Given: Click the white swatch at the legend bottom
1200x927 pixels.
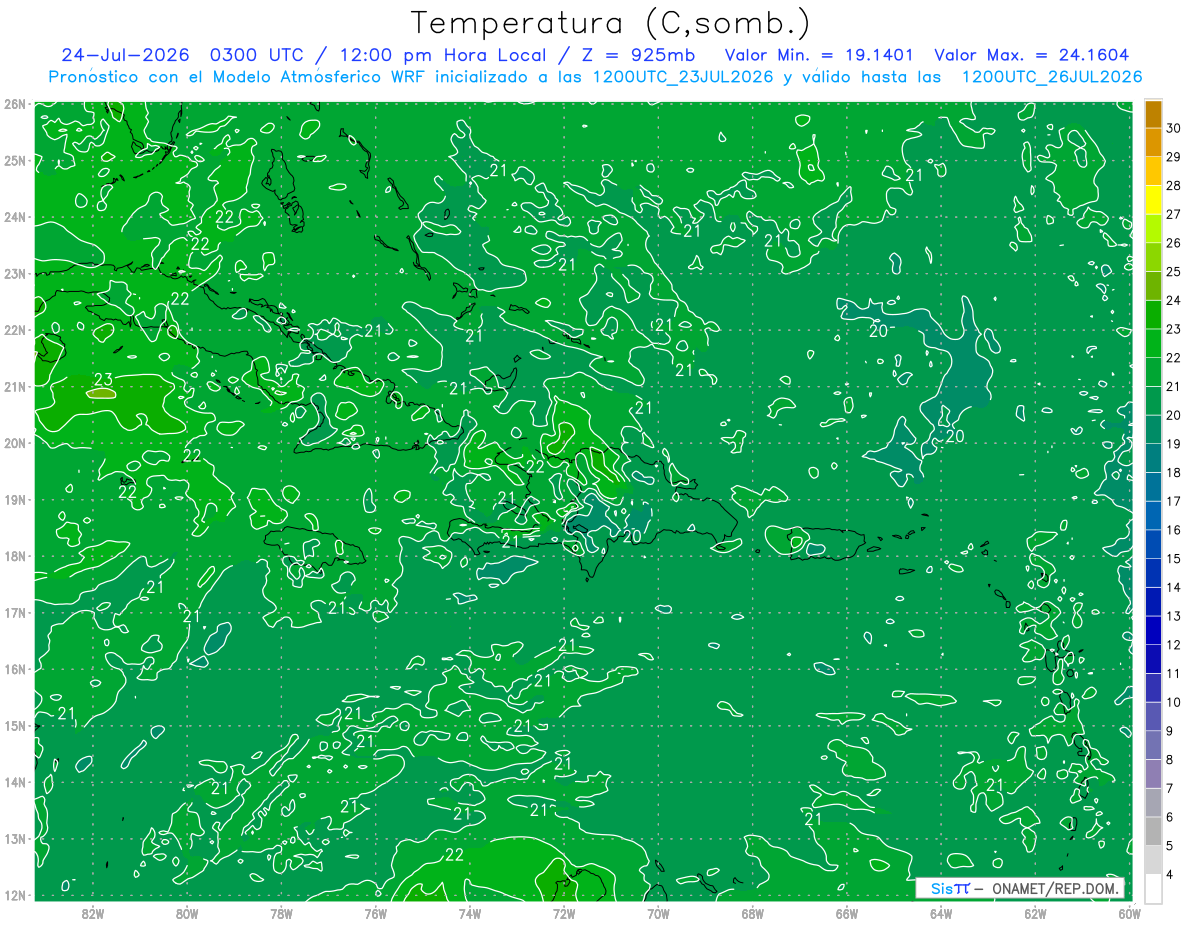Looking at the screenshot, I should click(x=1153, y=888).
